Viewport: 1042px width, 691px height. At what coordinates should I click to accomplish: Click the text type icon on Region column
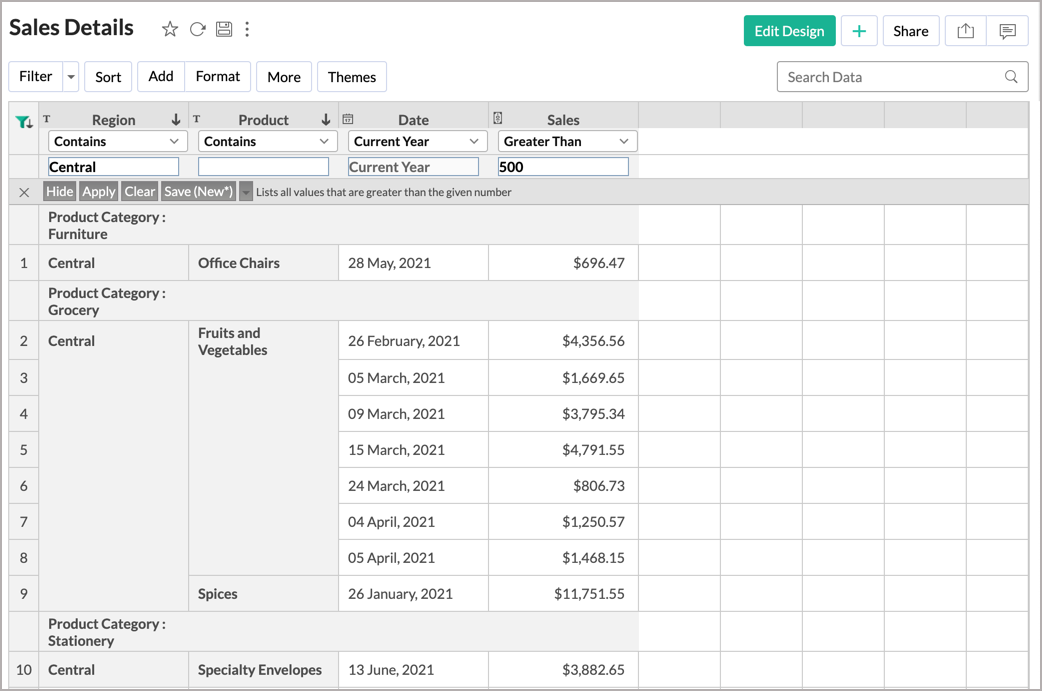point(47,119)
